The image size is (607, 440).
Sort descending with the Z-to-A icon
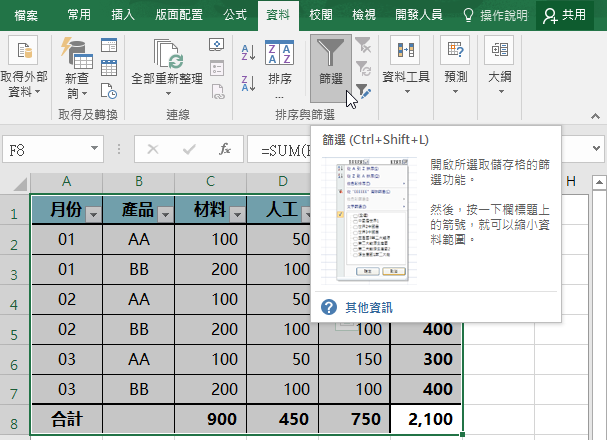tap(248, 83)
